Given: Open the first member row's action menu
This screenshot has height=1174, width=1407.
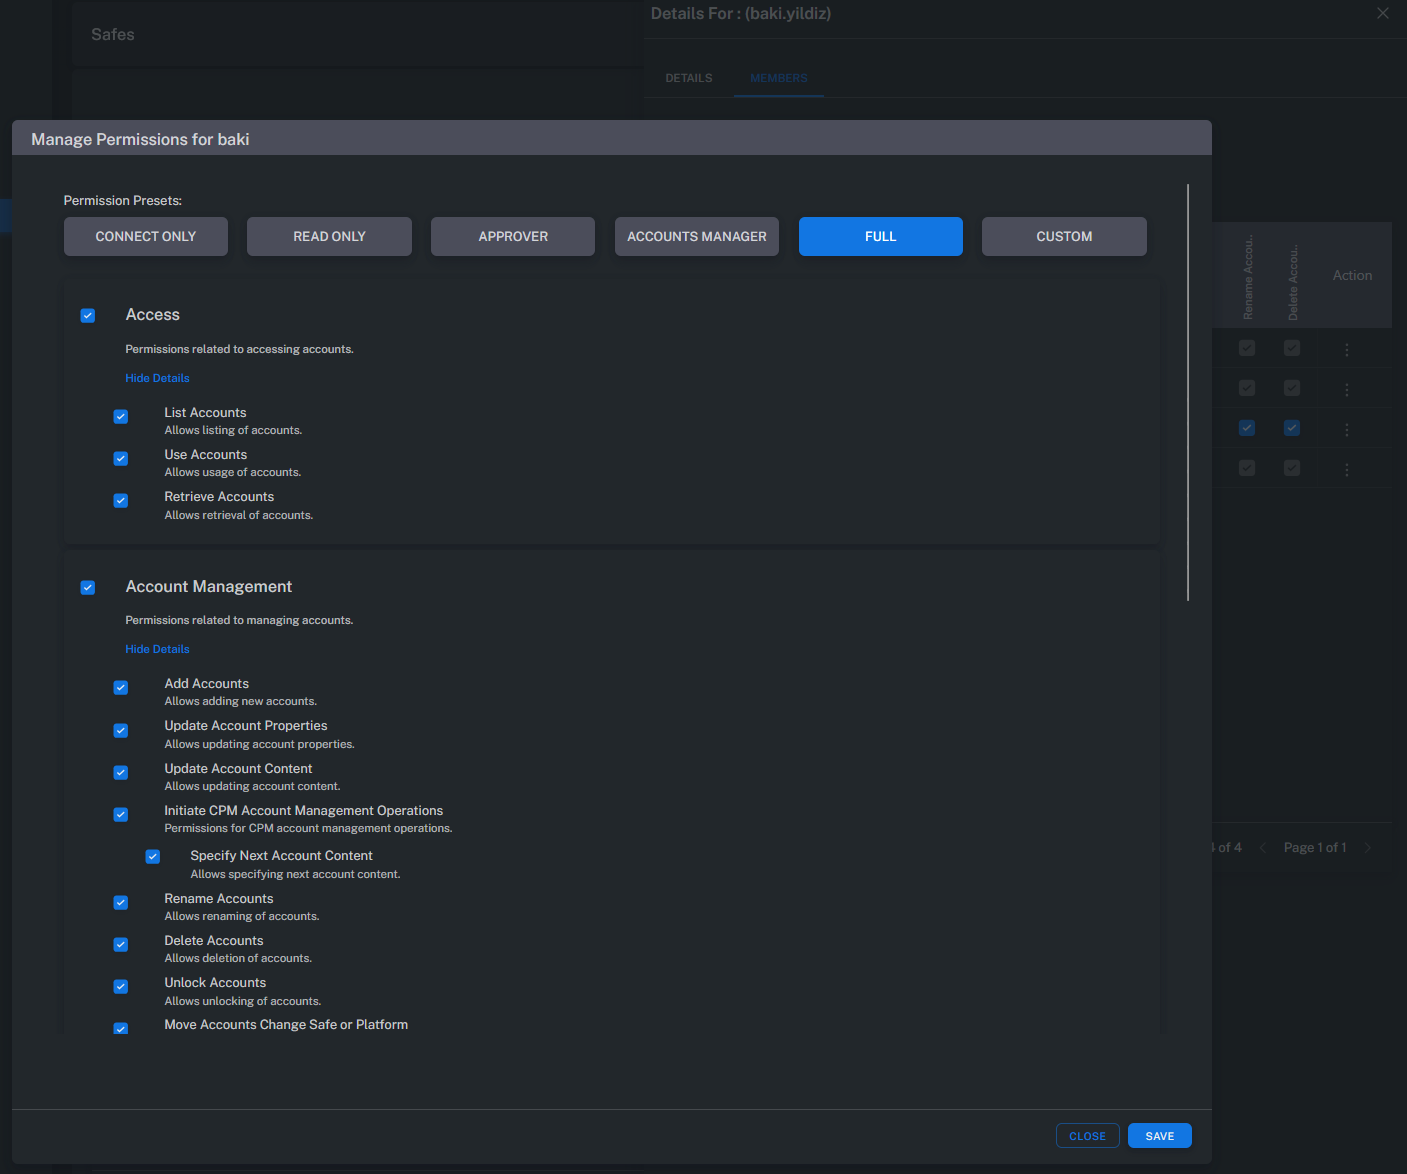Looking at the screenshot, I should coord(1346,347).
